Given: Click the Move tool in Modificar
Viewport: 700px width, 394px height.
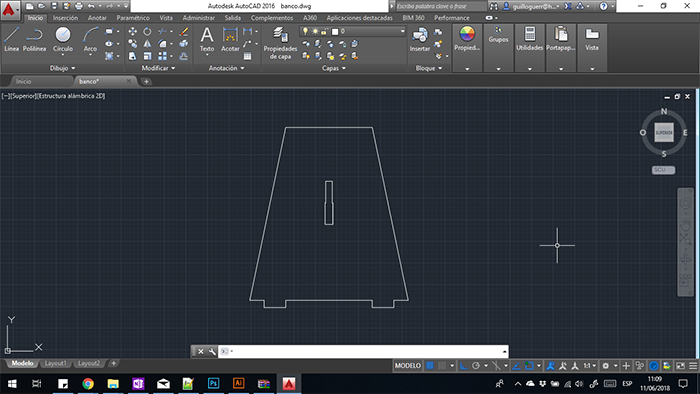Looking at the screenshot, I should (x=133, y=31).
